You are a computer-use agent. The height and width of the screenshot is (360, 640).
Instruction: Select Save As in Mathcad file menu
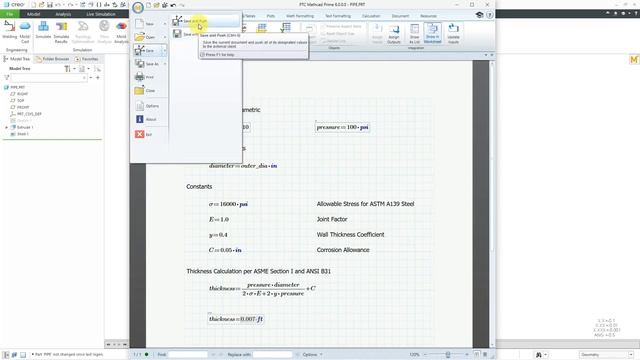[x=149, y=64]
